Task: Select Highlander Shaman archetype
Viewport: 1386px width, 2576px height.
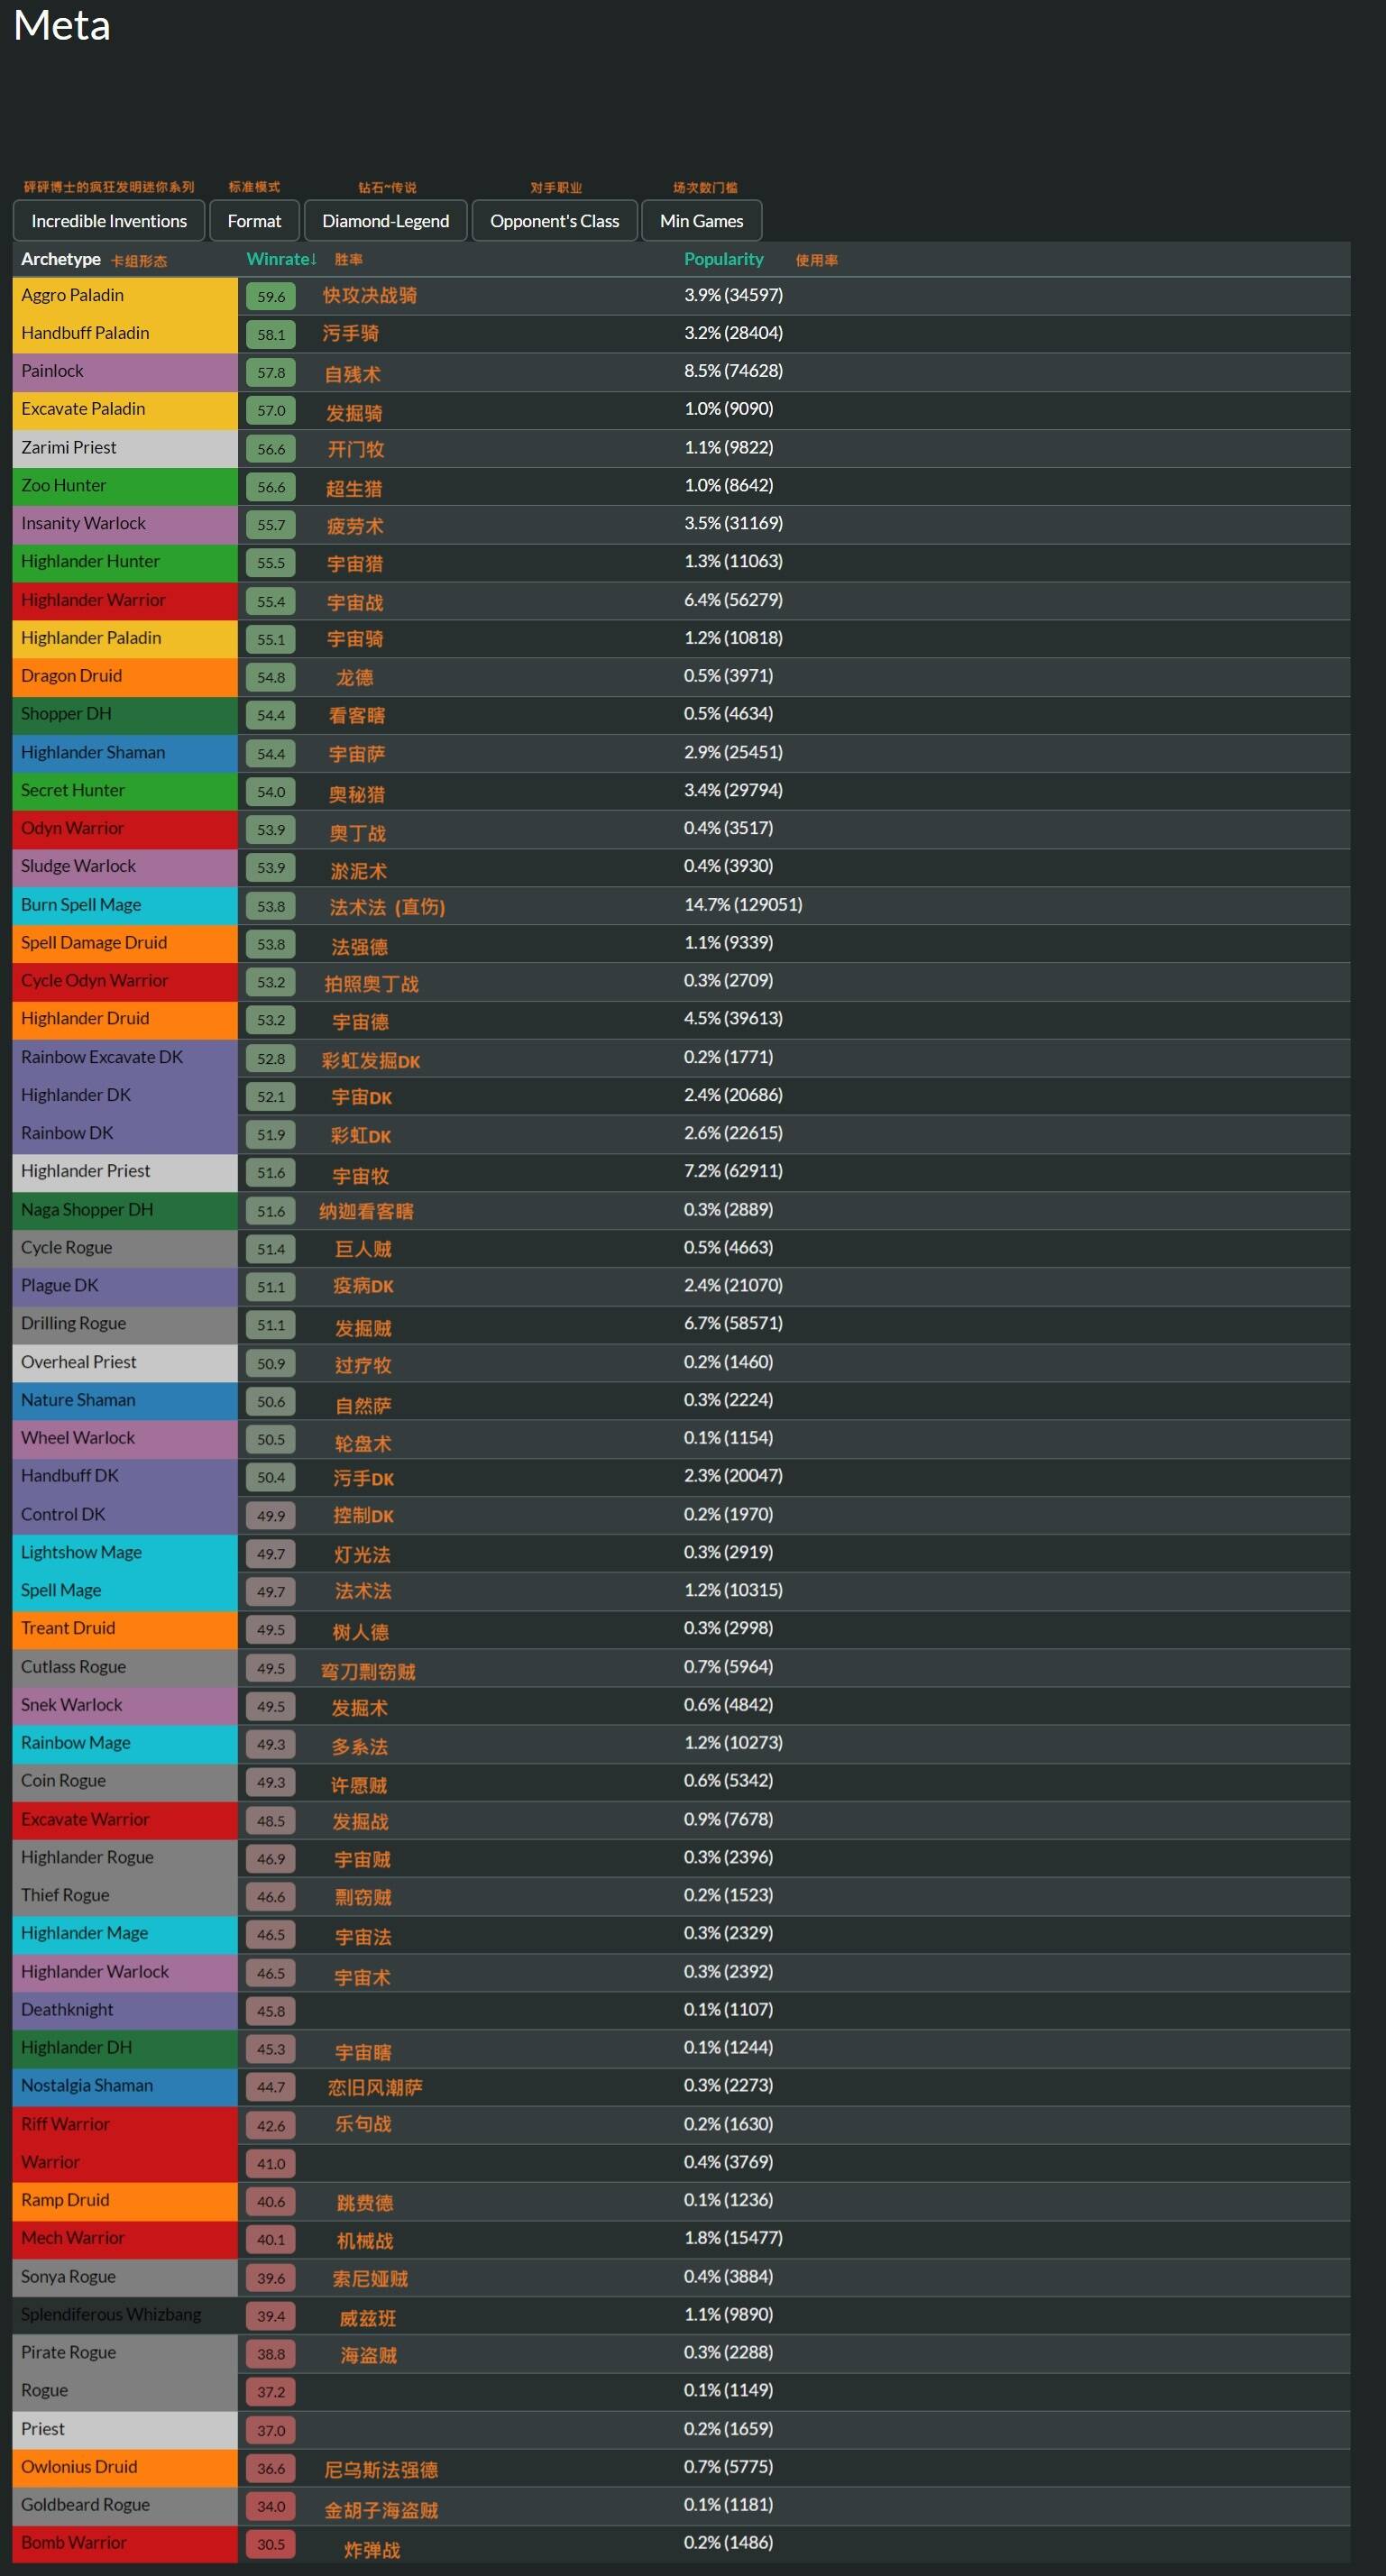Action: tap(125, 753)
